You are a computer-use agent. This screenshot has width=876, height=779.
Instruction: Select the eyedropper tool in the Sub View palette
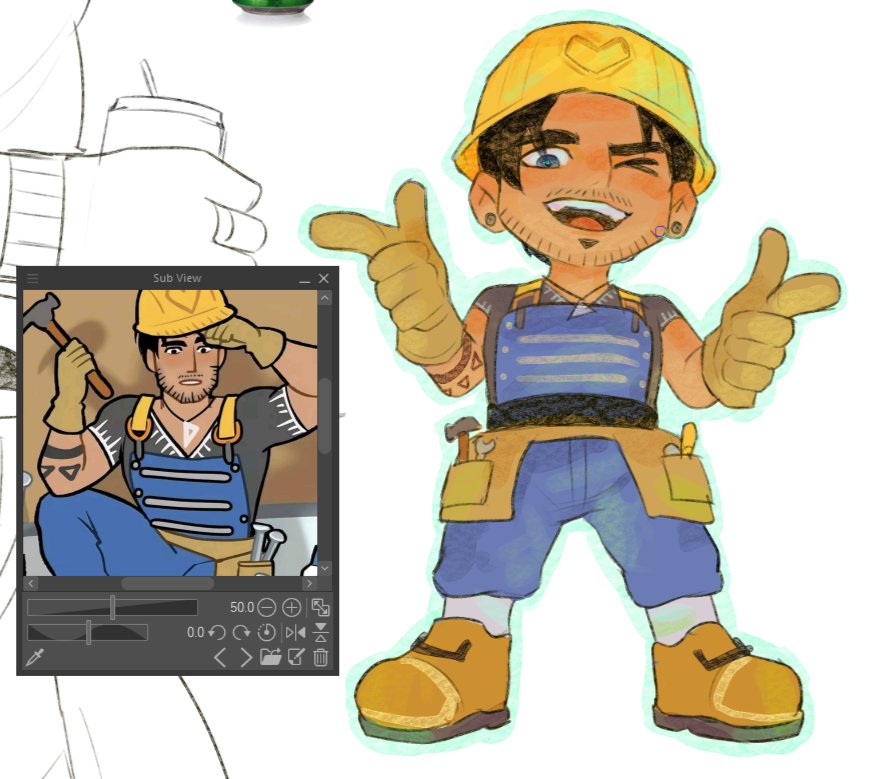[x=37, y=659]
